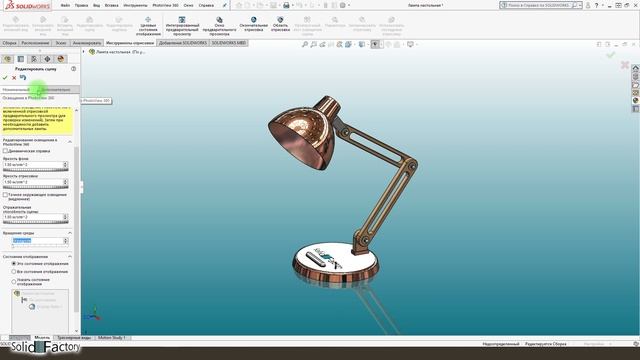This screenshot has height=360, width=640.
Task: Click the rendering brightness slider
Action: pos(36,187)
